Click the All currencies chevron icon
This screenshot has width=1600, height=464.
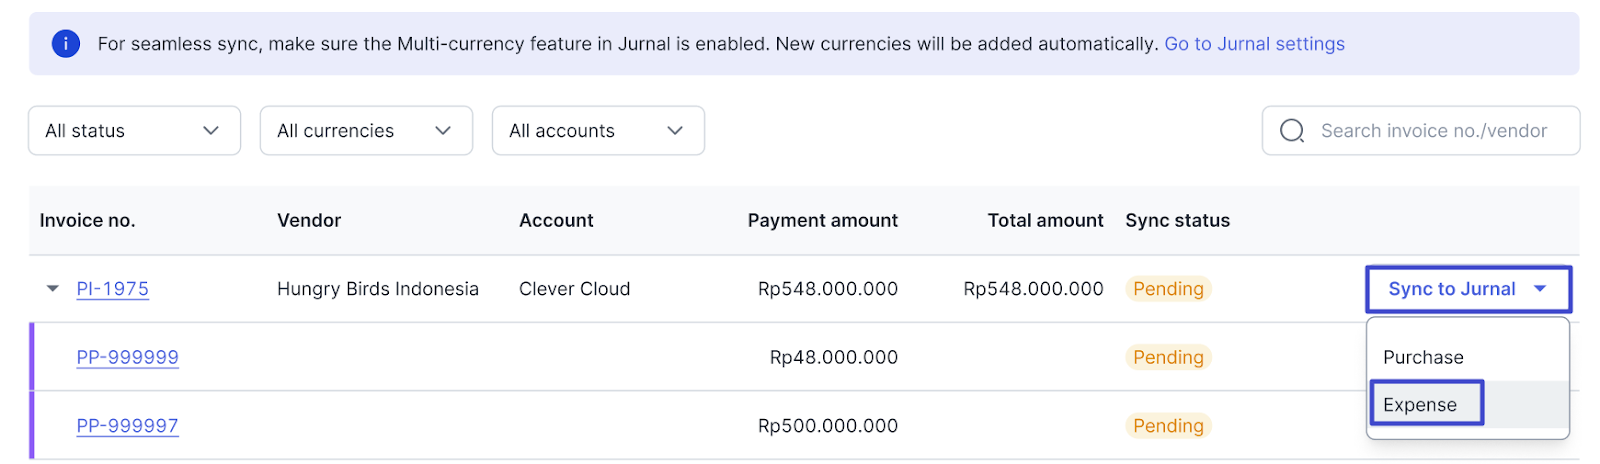(443, 131)
